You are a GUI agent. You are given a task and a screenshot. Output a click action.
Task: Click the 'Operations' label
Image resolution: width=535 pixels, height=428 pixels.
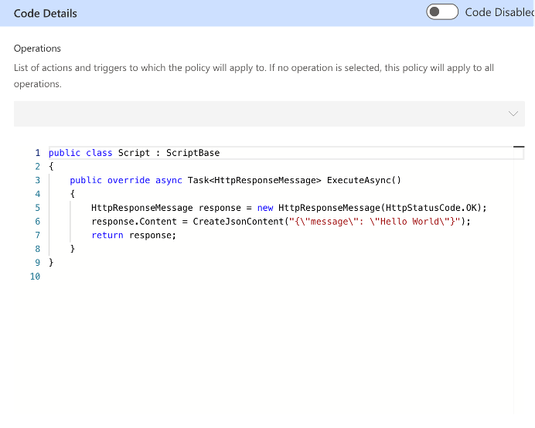pos(37,48)
